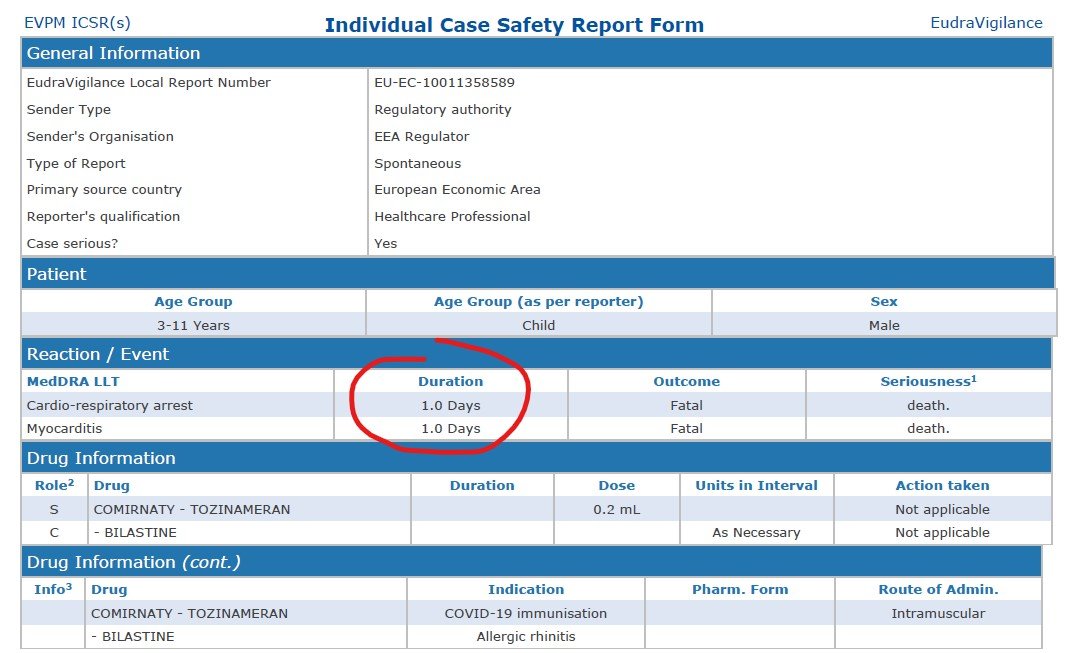Image resolution: width=1077 pixels, height=653 pixels.
Task: Click the EudraVigilance link at top right
Action: [x=986, y=22]
